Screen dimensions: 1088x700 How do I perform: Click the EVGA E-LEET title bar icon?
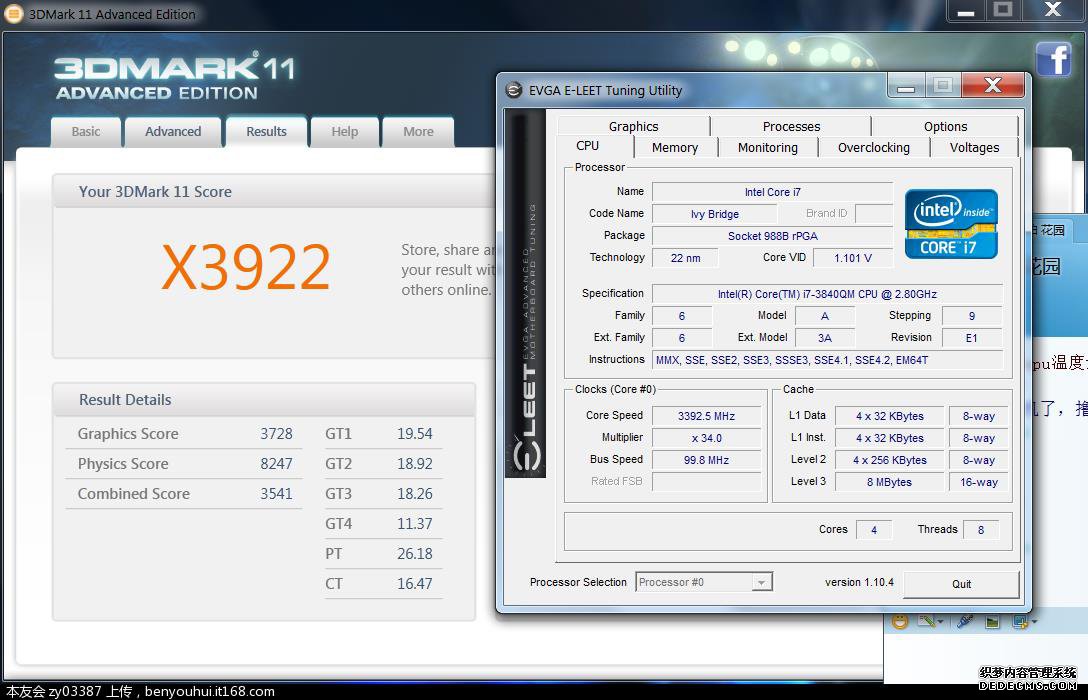point(514,90)
